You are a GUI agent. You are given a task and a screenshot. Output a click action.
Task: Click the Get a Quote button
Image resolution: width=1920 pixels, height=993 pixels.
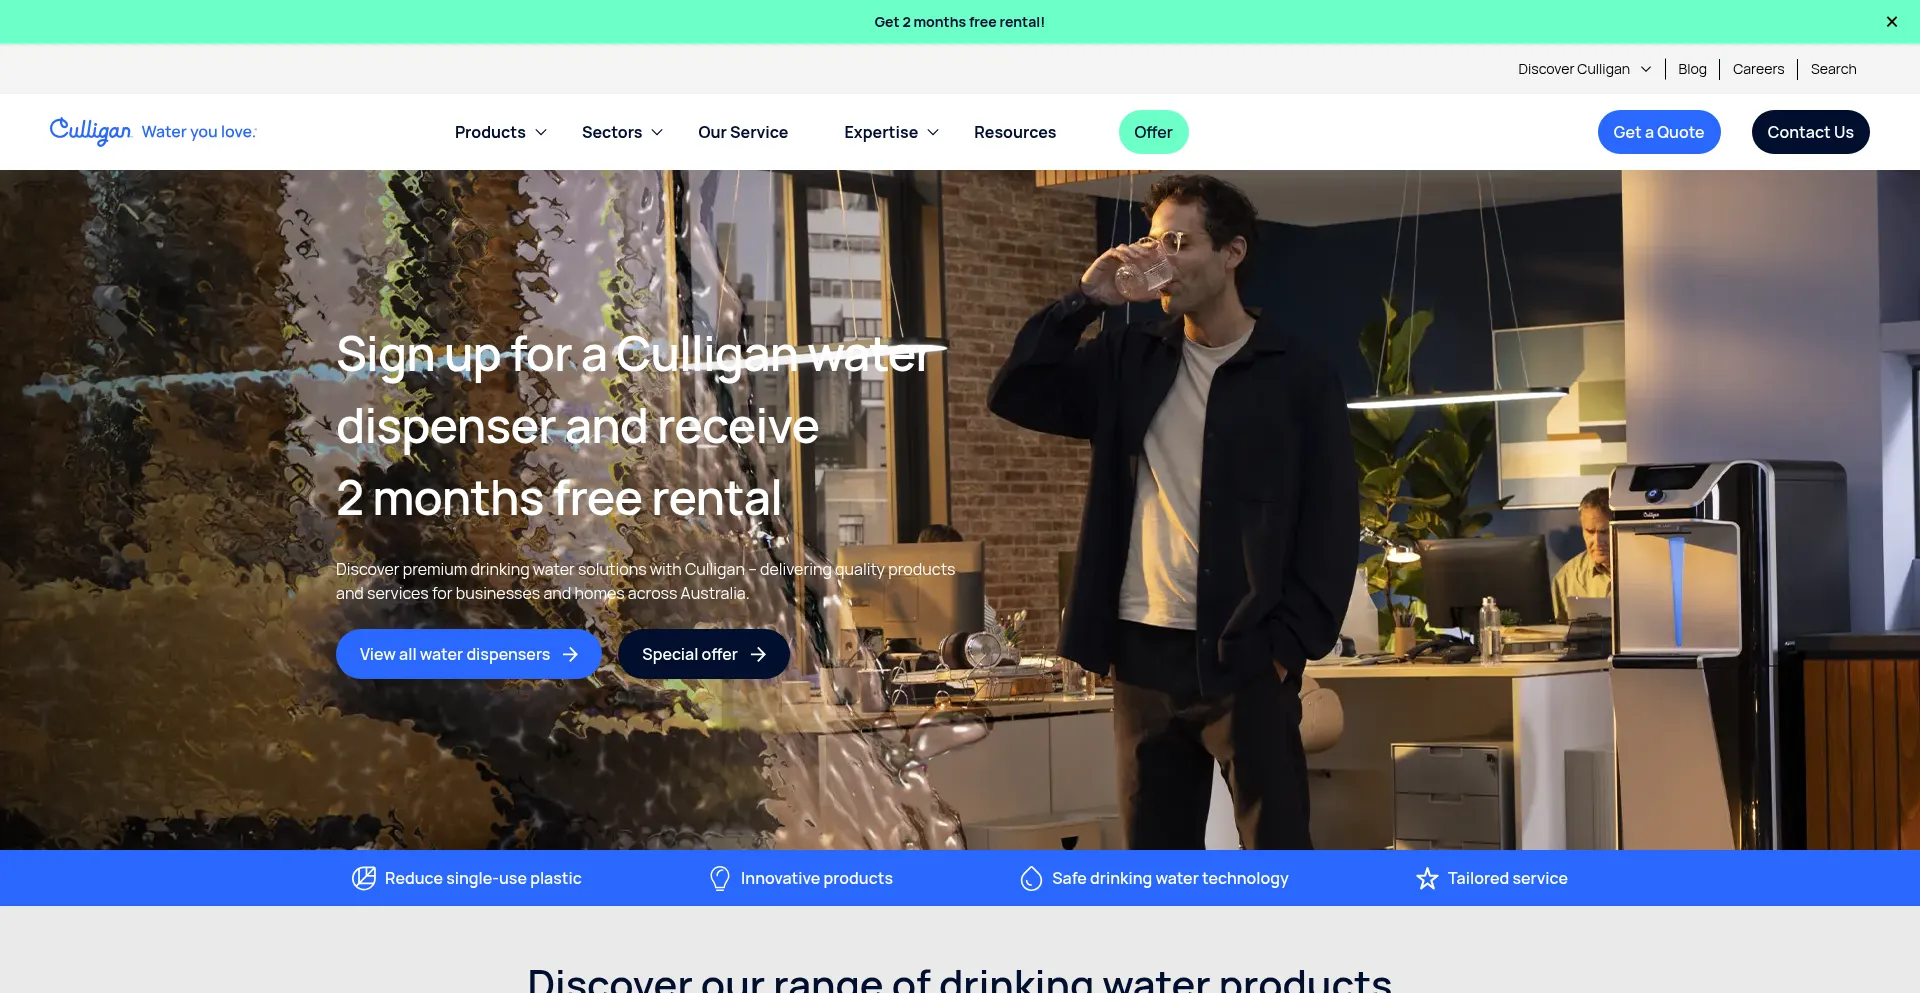pos(1659,132)
